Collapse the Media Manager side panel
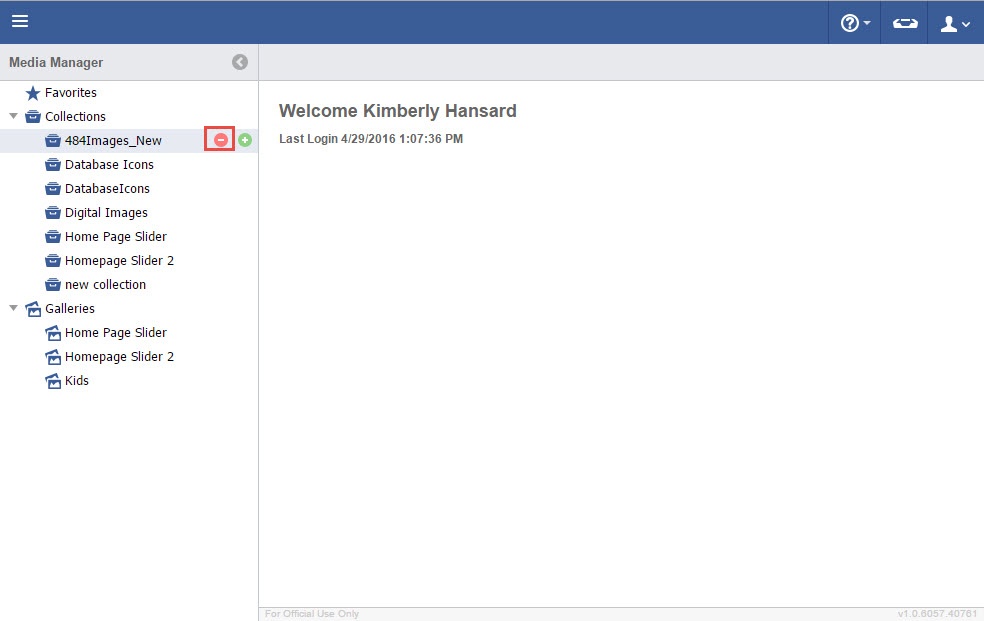Image resolution: width=984 pixels, height=621 pixels. (x=240, y=62)
